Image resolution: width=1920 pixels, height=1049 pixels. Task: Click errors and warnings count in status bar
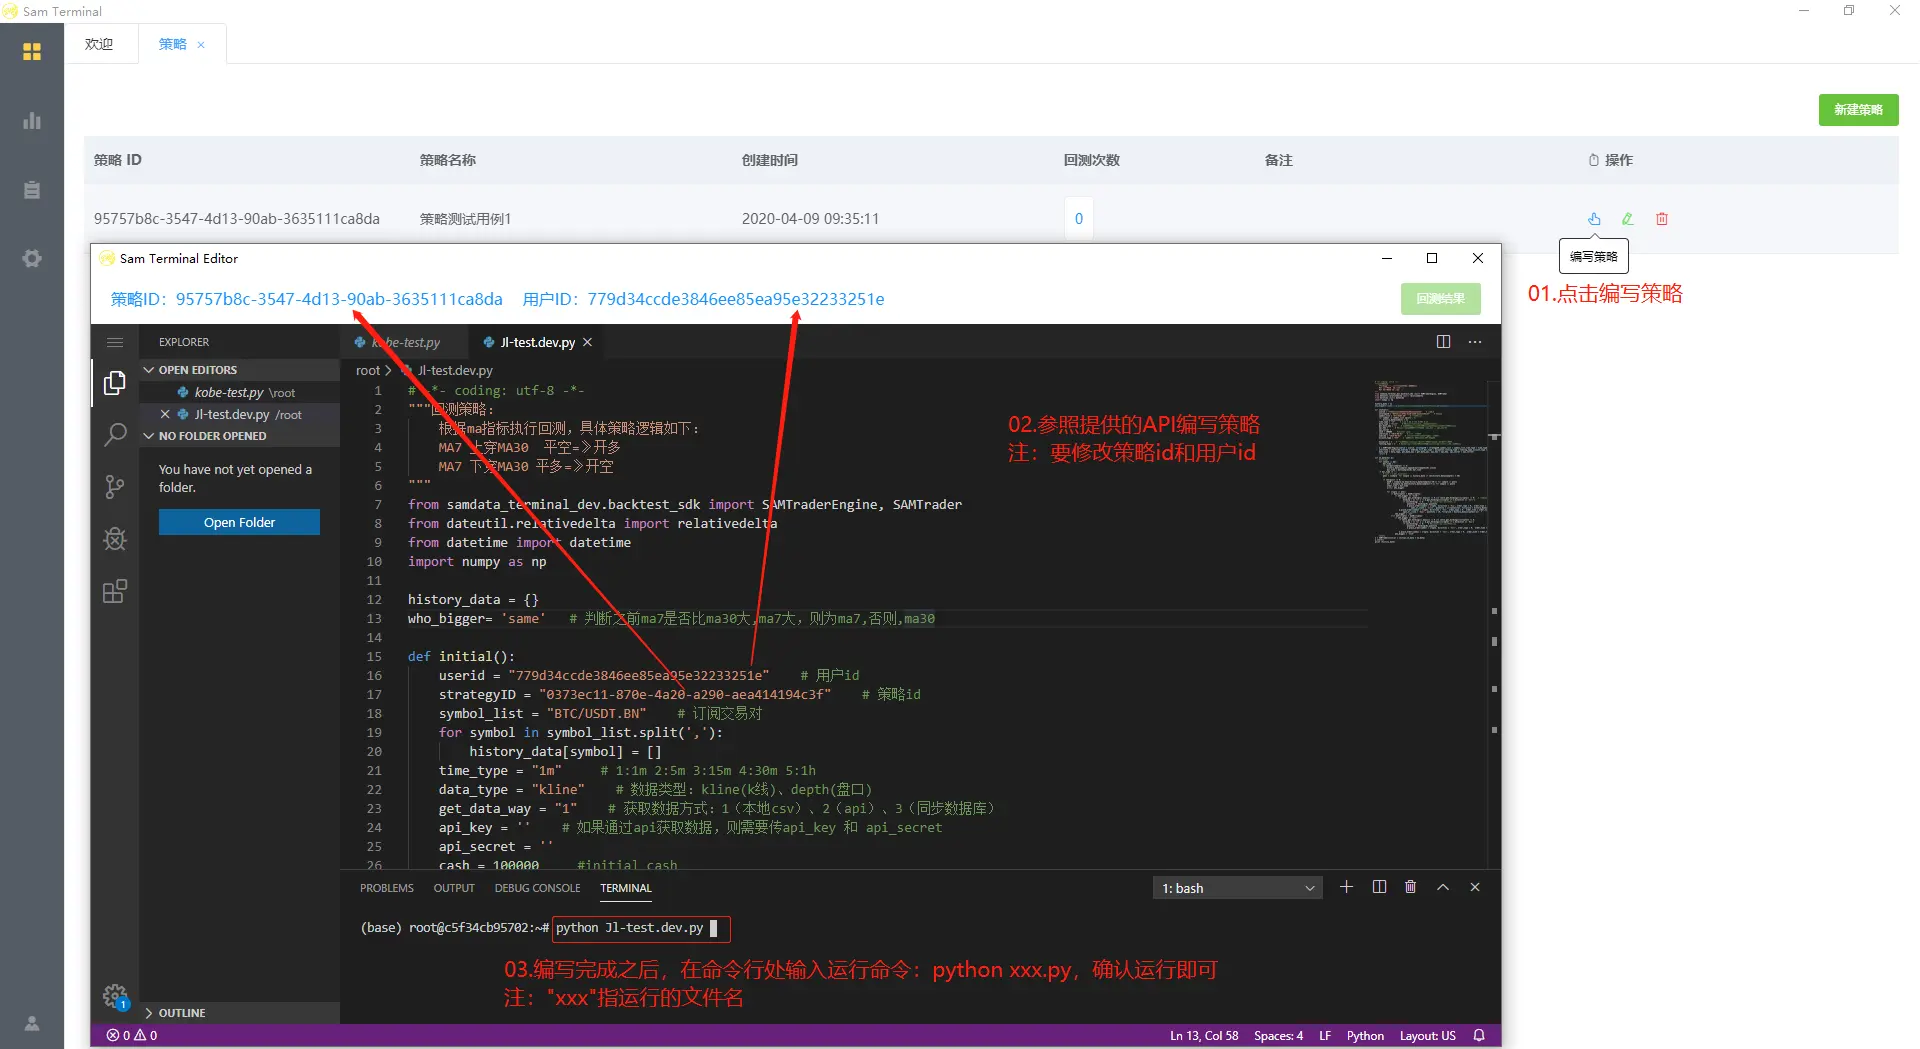pyautogui.click(x=132, y=1036)
